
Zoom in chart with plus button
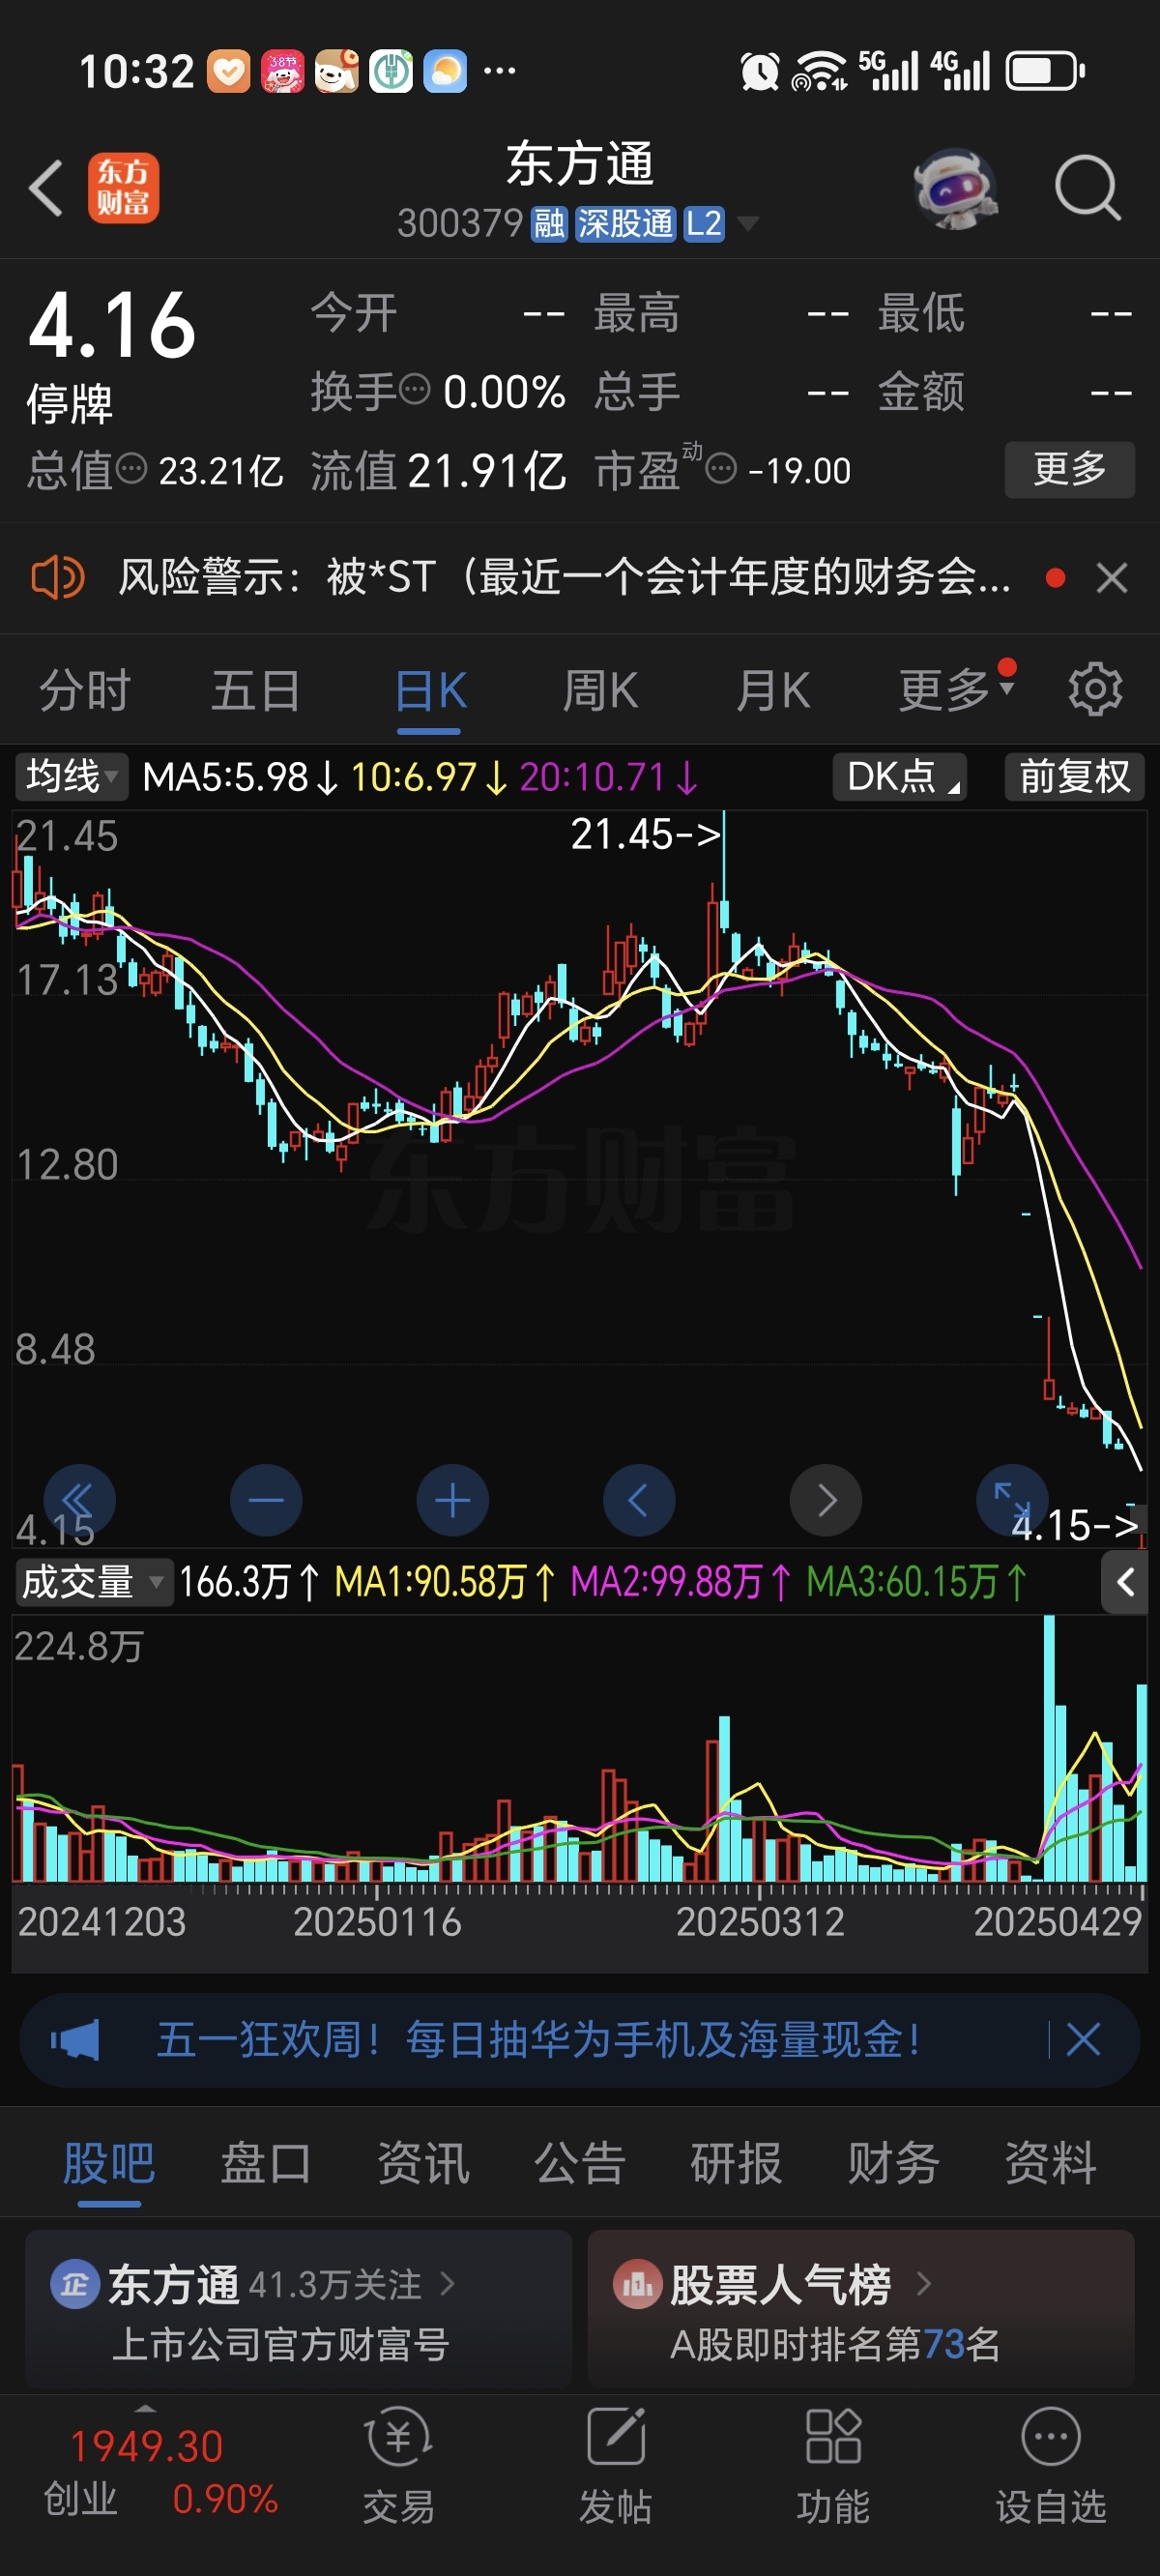[453, 1500]
